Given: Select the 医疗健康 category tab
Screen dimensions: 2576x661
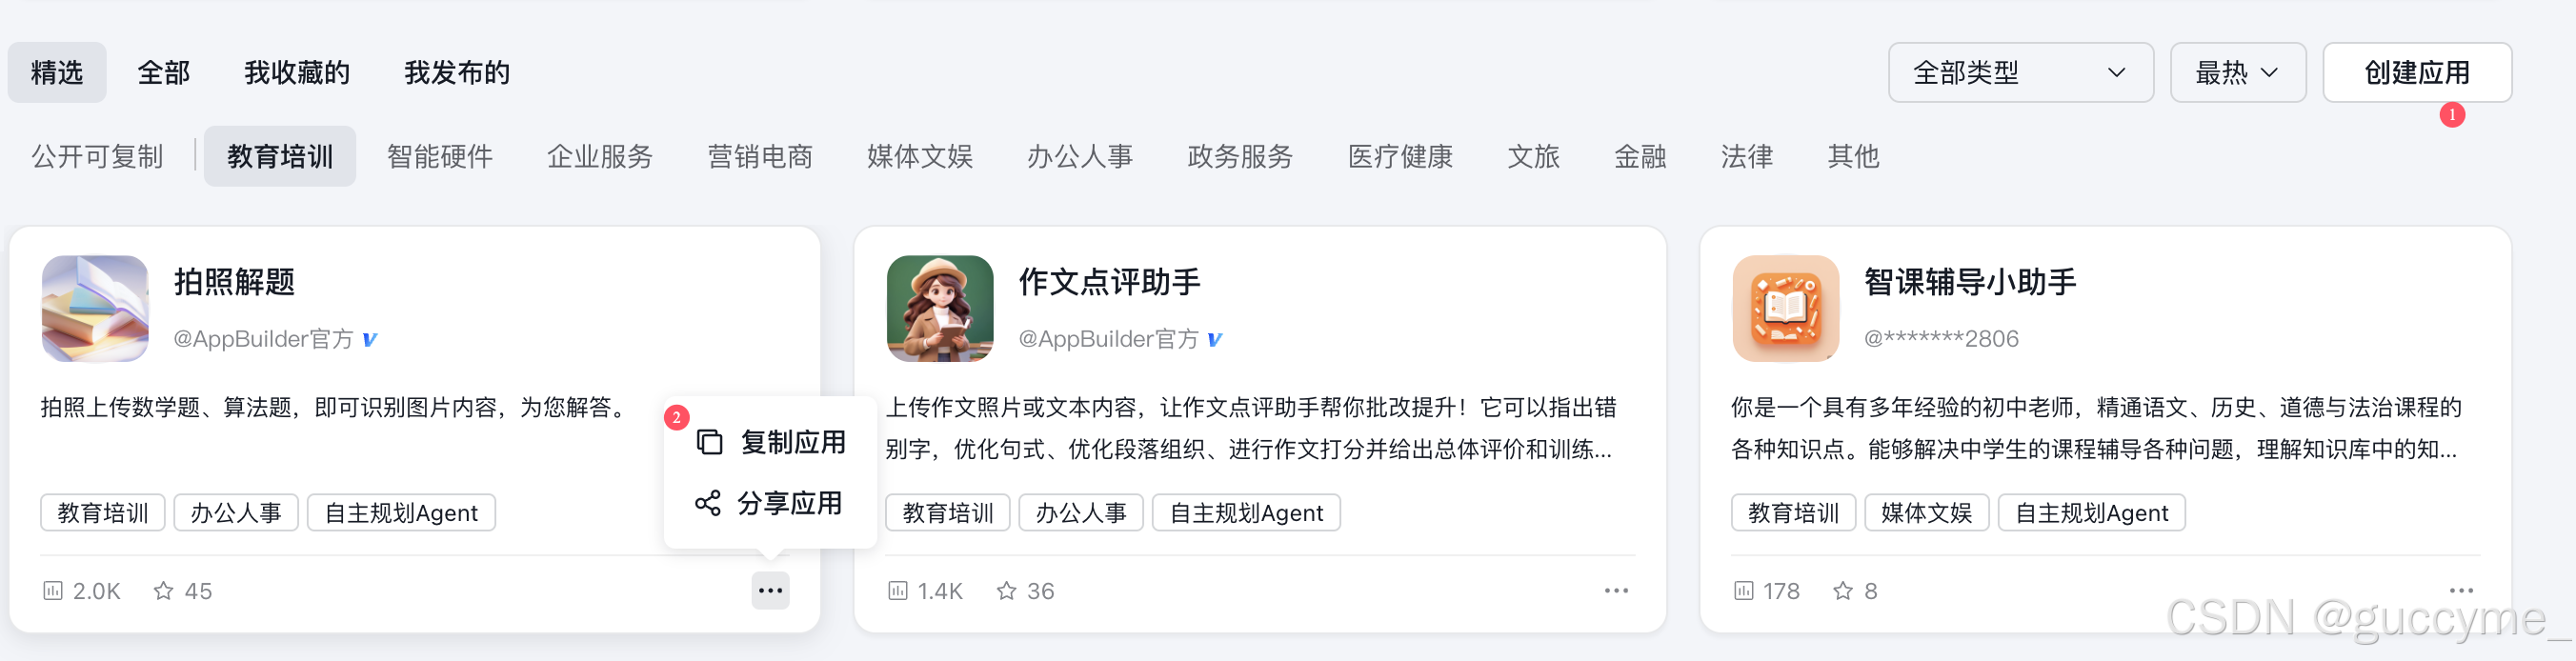Looking at the screenshot, I should click(x=1400, y=156).
